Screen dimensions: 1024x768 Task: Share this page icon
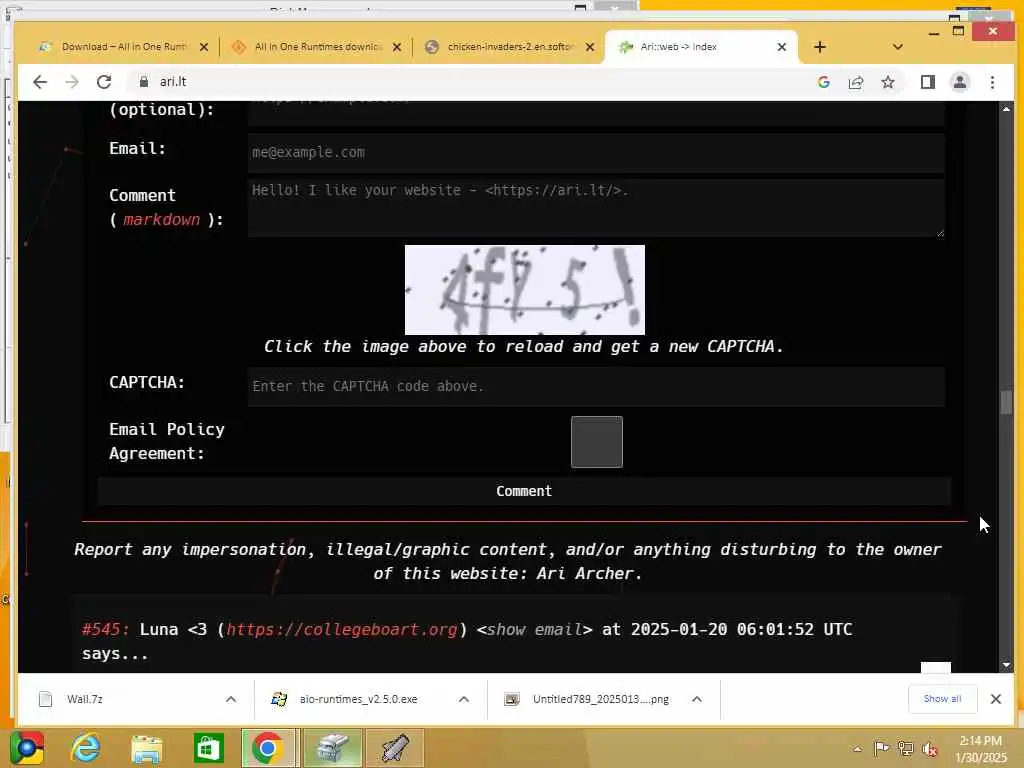856,82
